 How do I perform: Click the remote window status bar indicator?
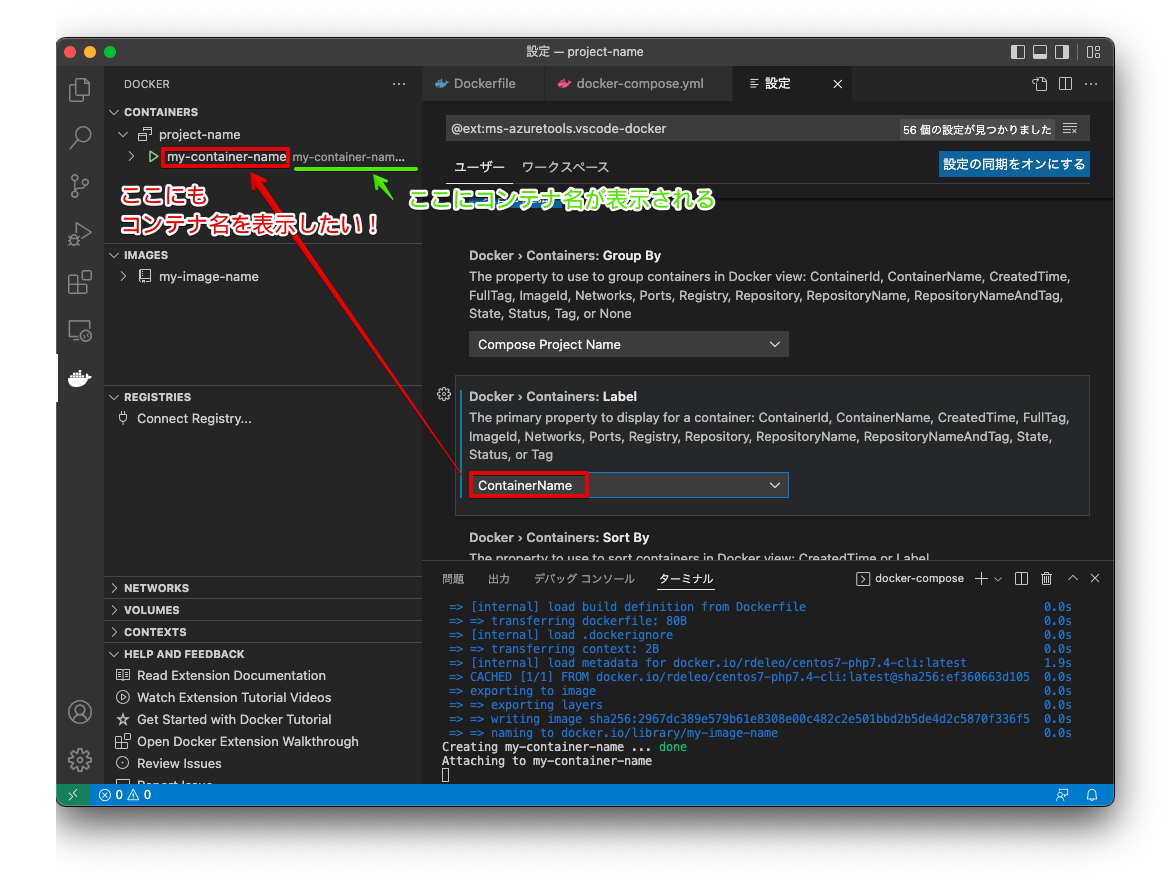tap(73, 795)
